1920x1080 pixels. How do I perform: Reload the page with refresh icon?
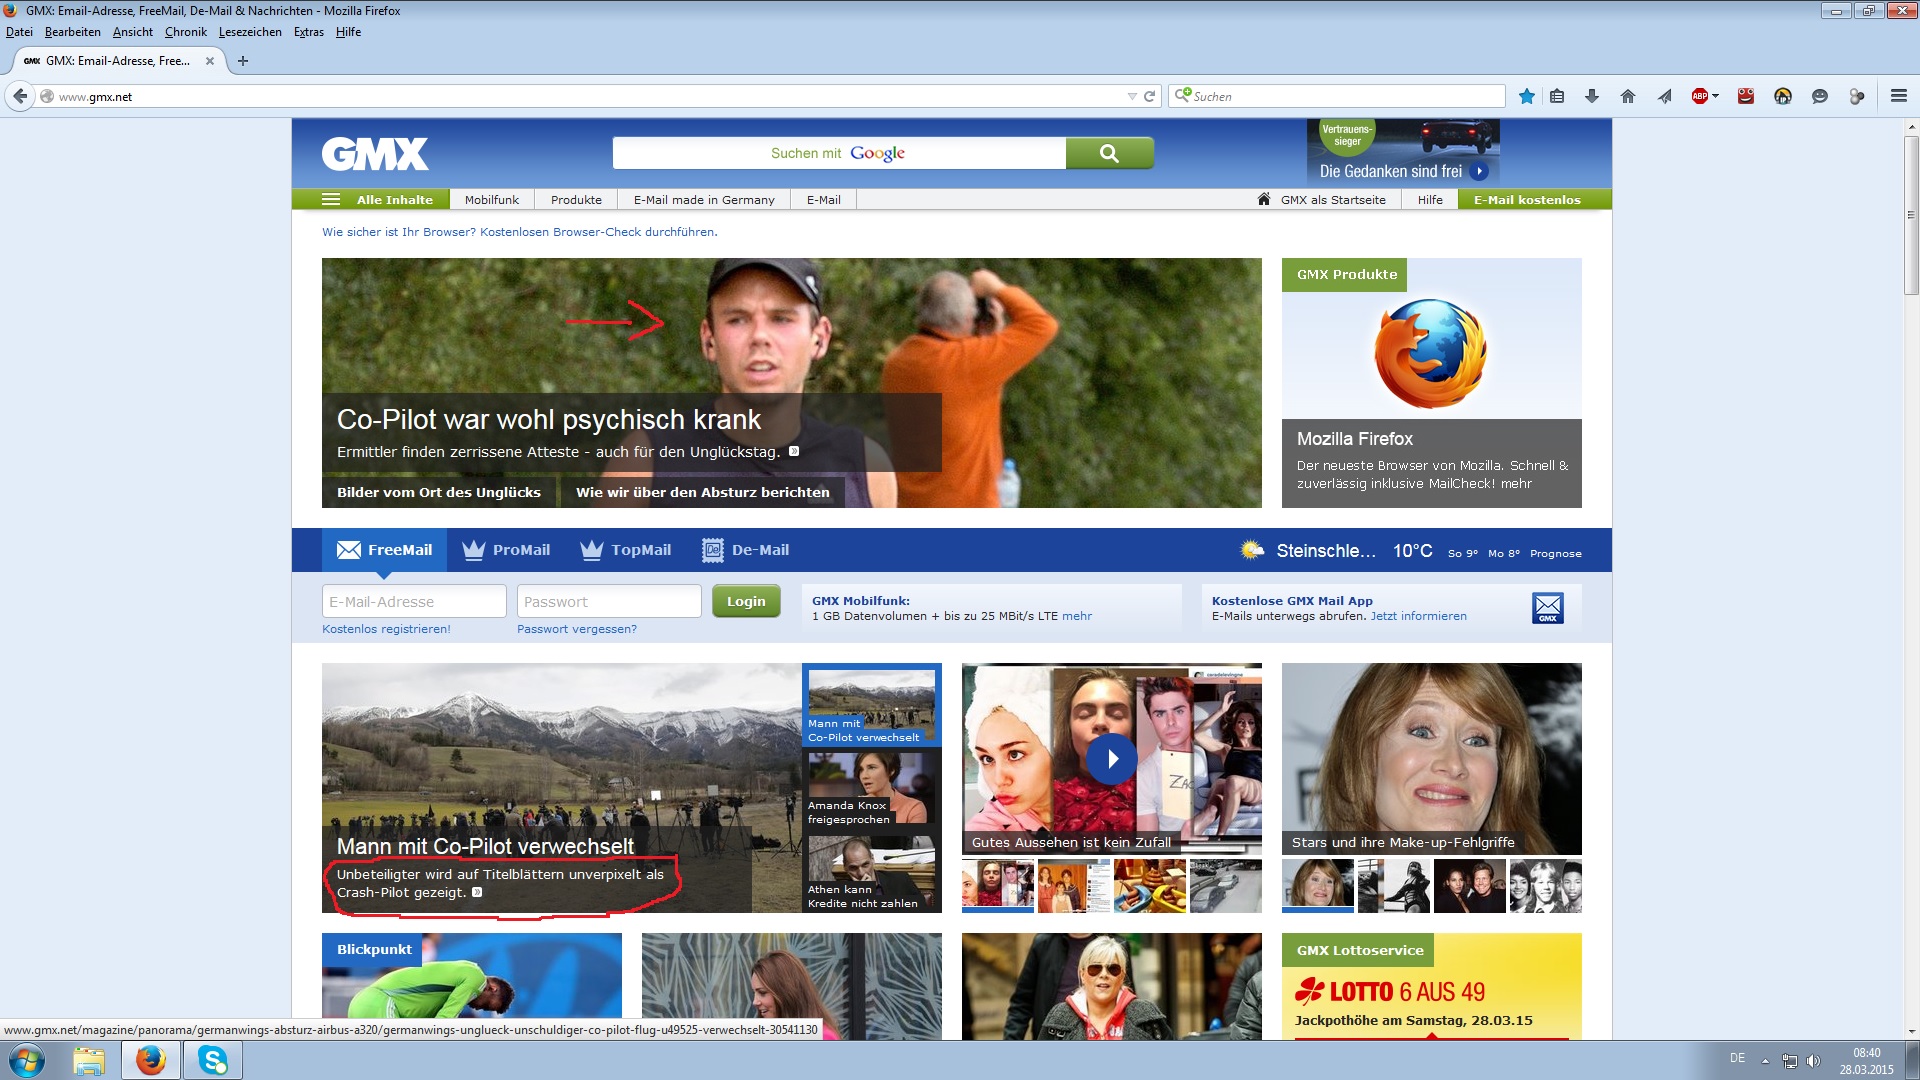point(1150,96)
